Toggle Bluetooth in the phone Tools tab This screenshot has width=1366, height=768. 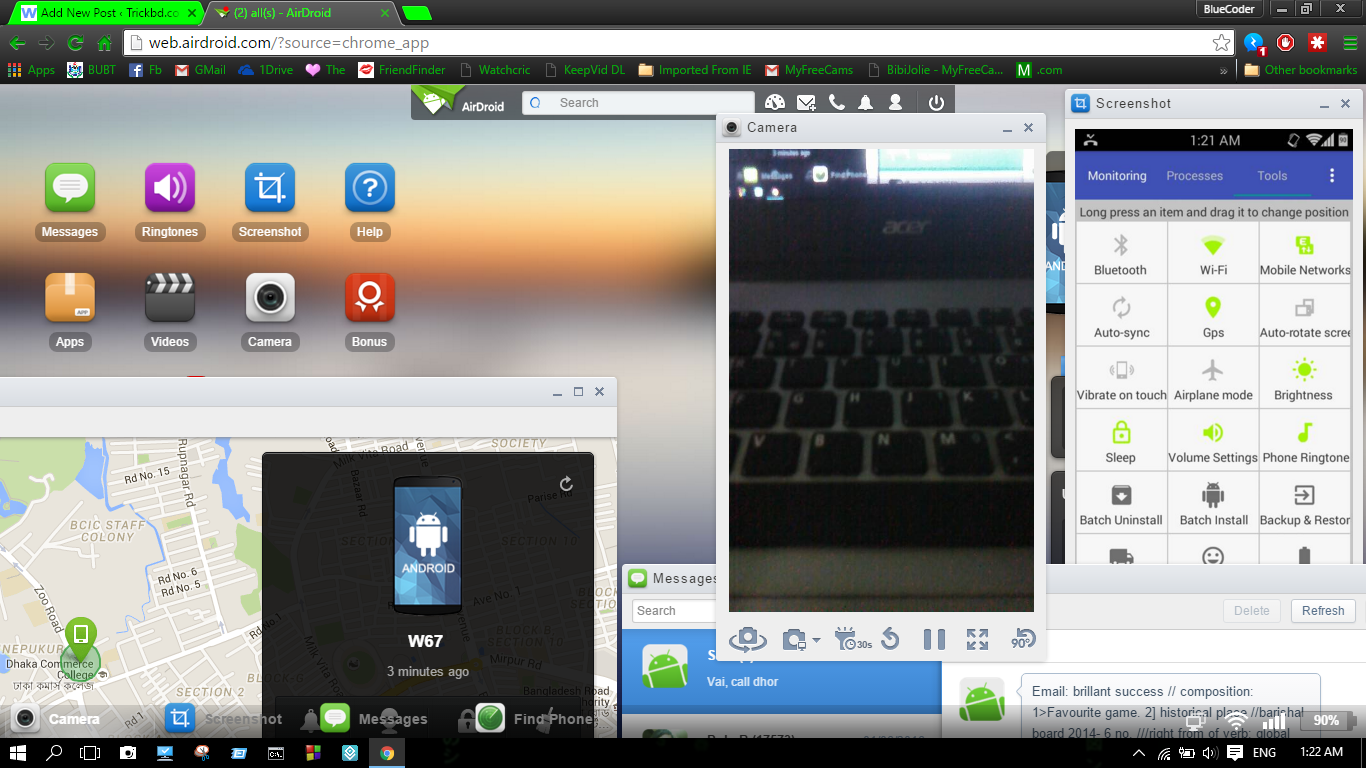click(x=1121, y=253)
